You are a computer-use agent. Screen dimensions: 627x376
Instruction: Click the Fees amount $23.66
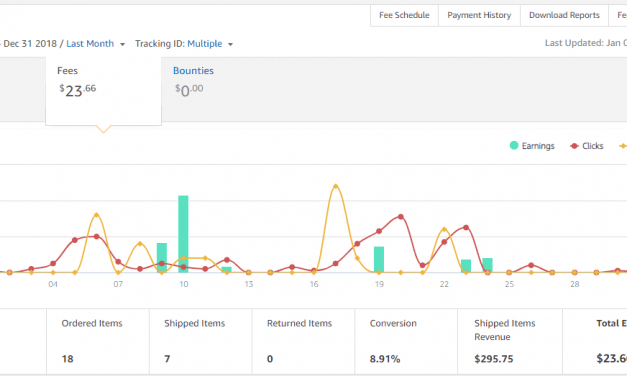(78, 90)
